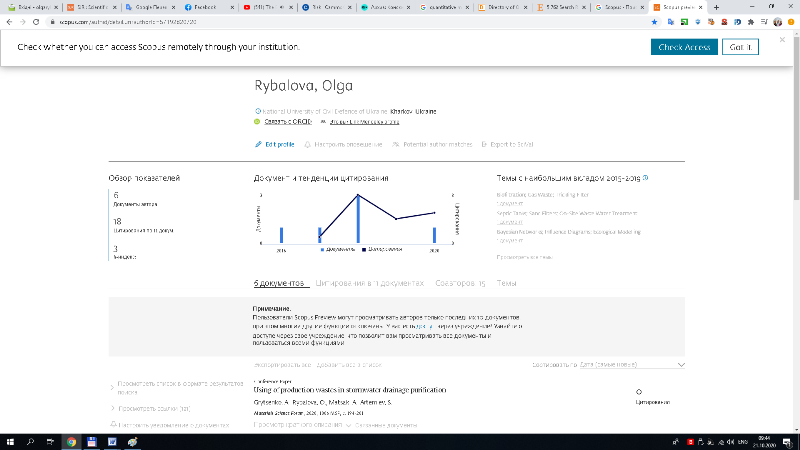Viewport: 800px width, 450px height.
Task: Click the Edit profile pencil icon
Action: click(258, 144)
